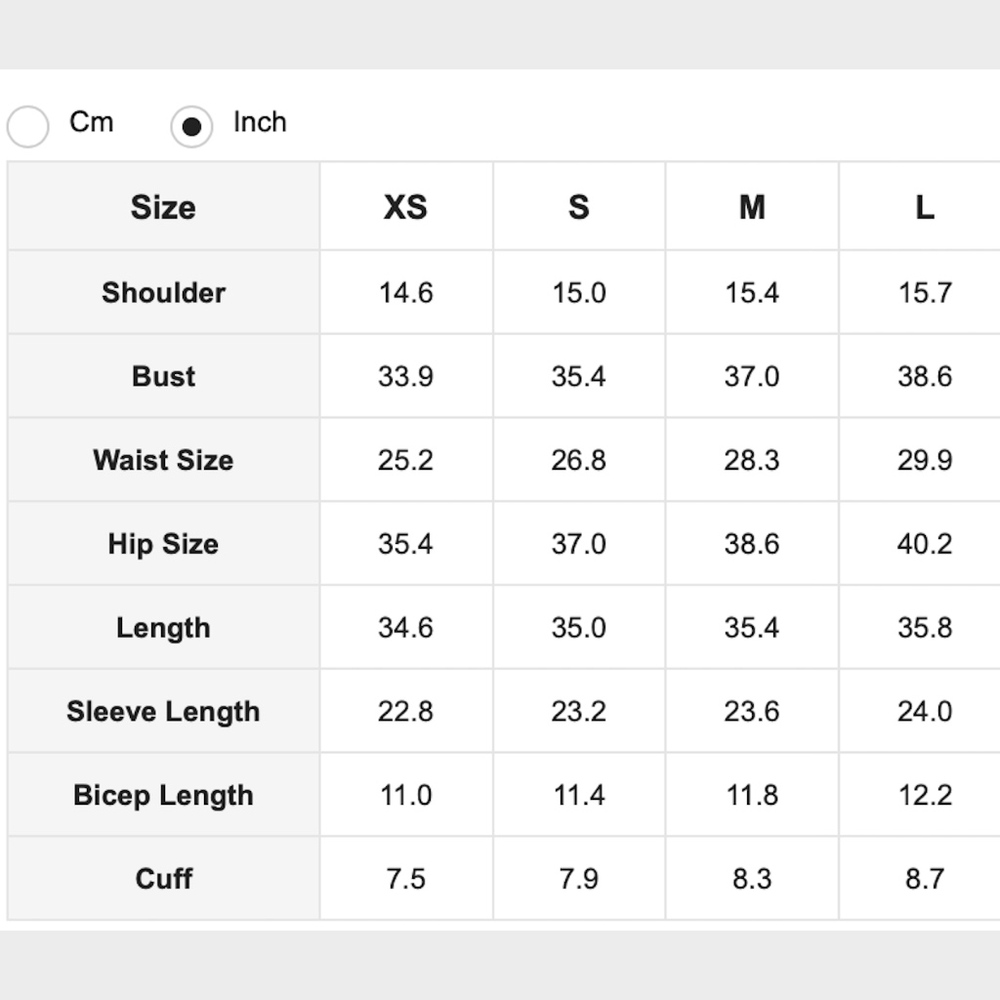Select the Cm radio button
The image size is (1000, 1000).
(28, 127)
